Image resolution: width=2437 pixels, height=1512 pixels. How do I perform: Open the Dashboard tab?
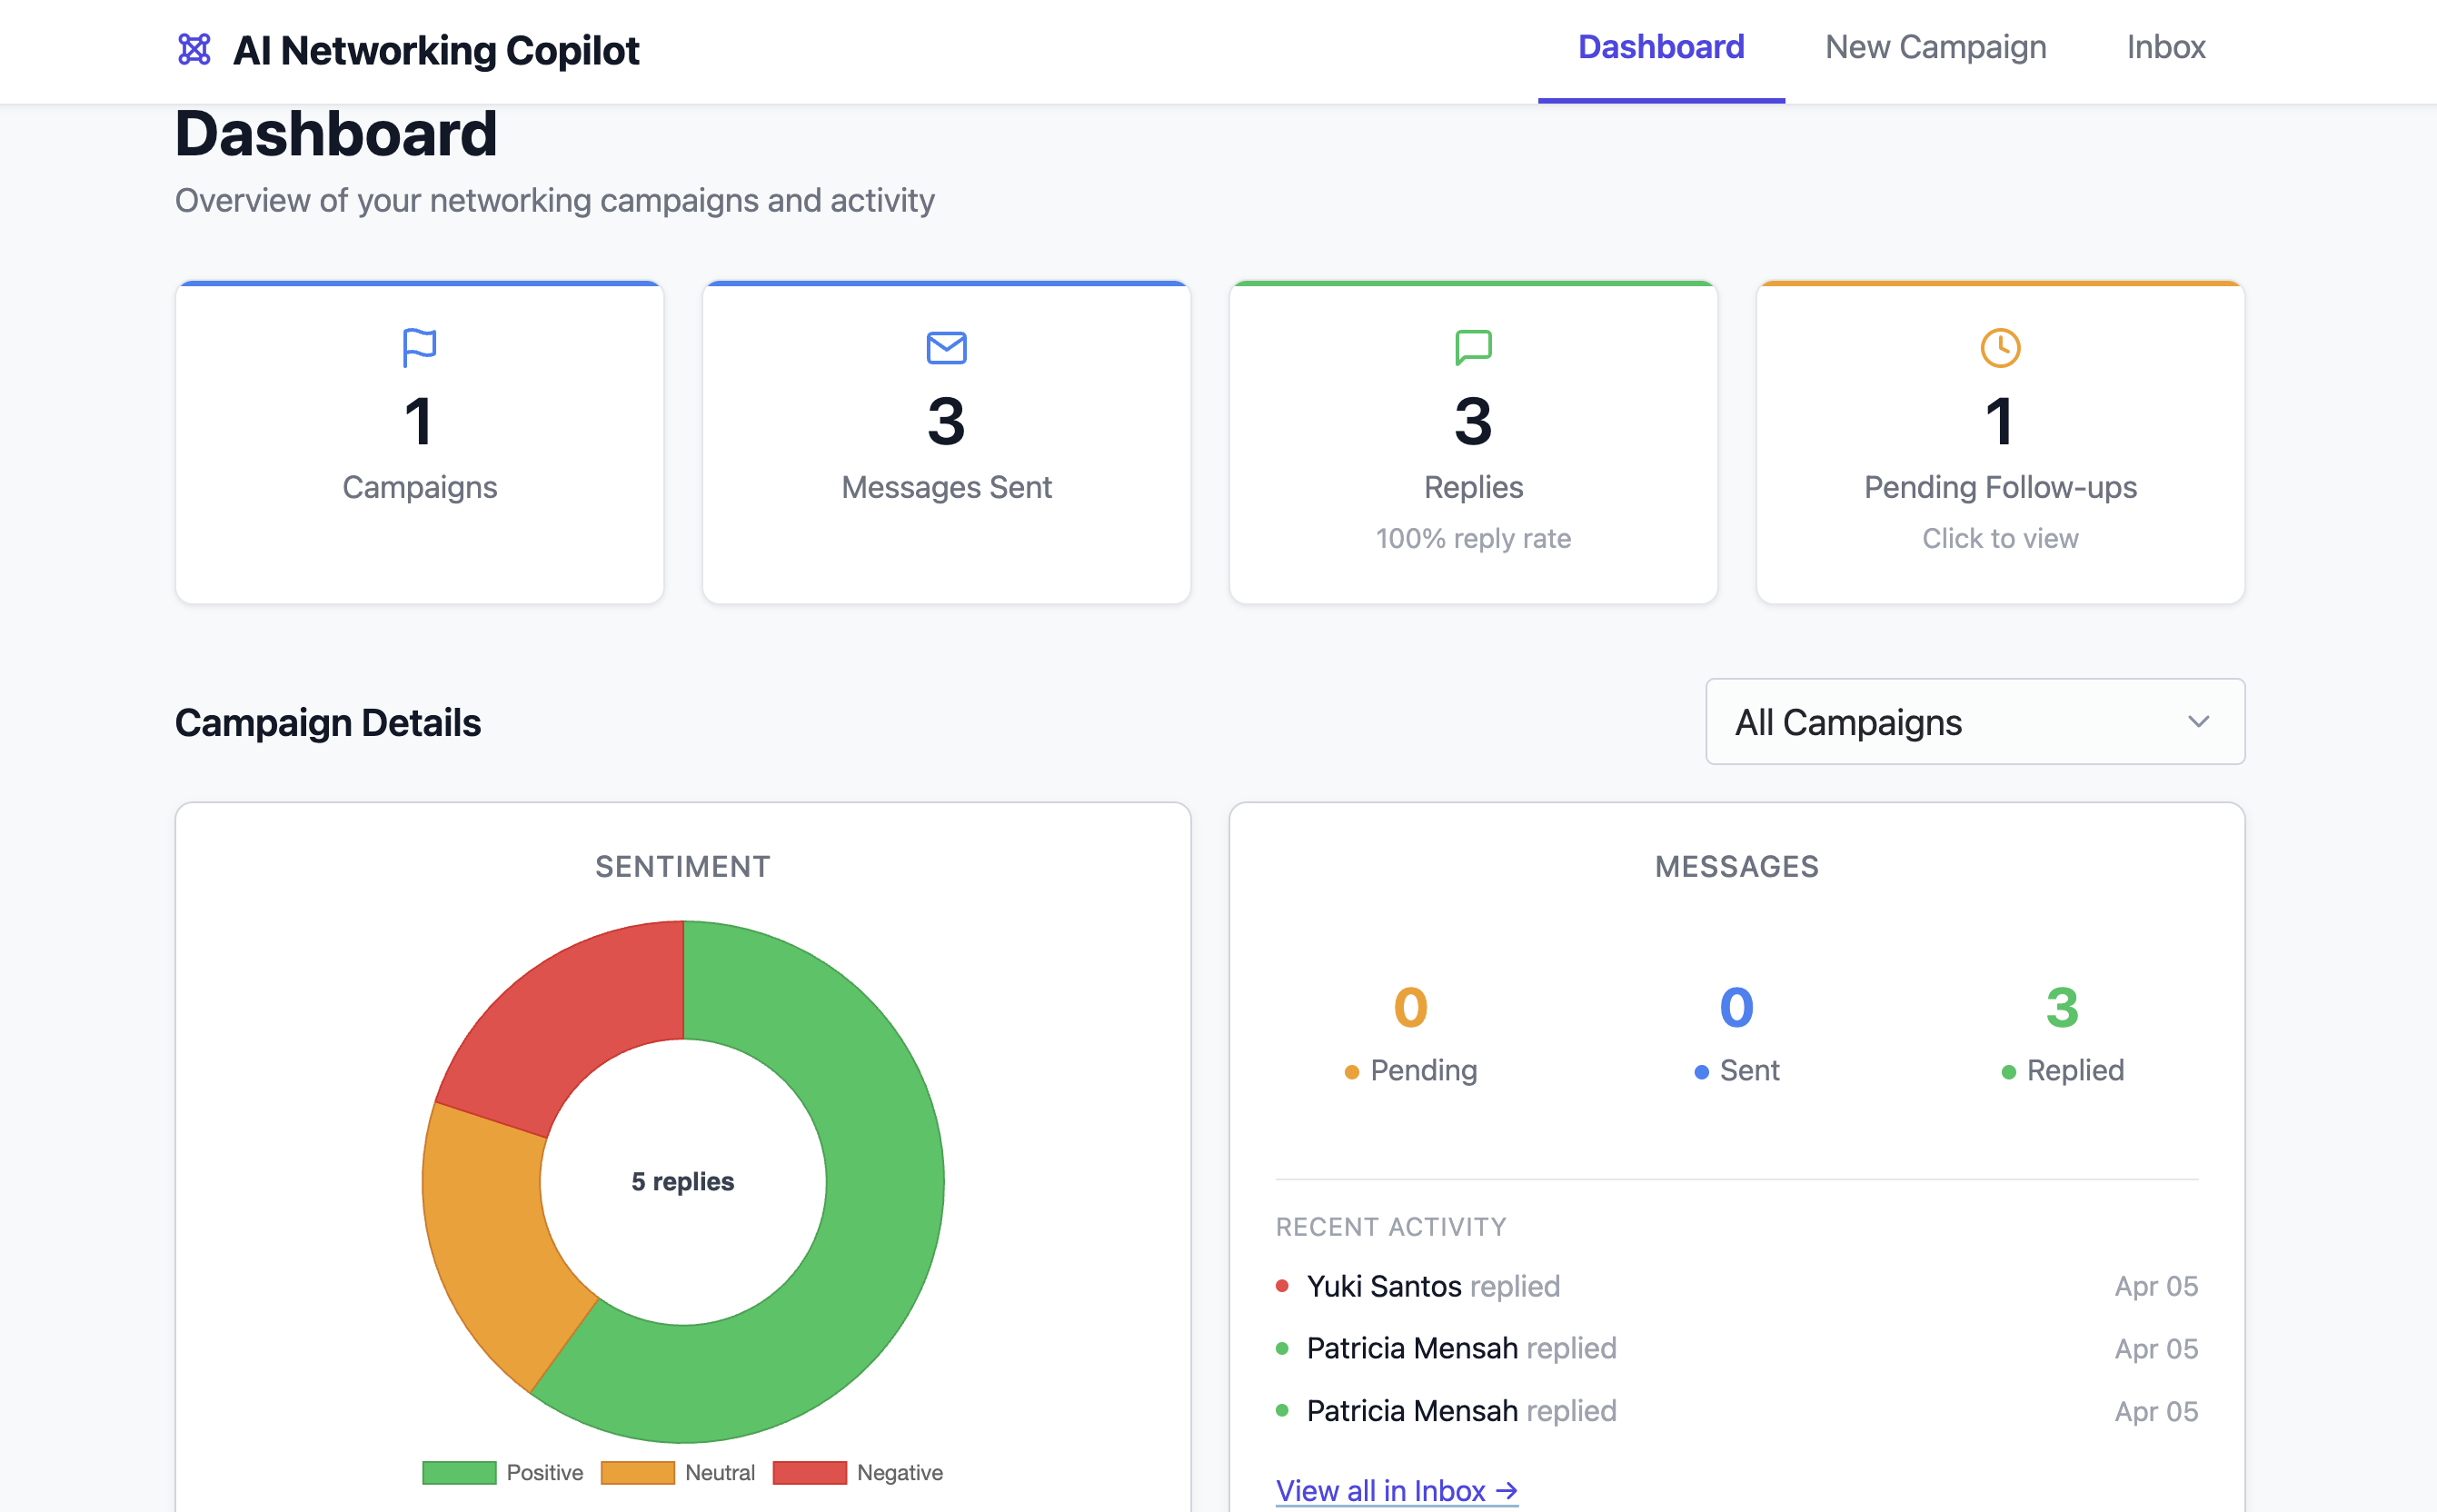coord(1661,47)
